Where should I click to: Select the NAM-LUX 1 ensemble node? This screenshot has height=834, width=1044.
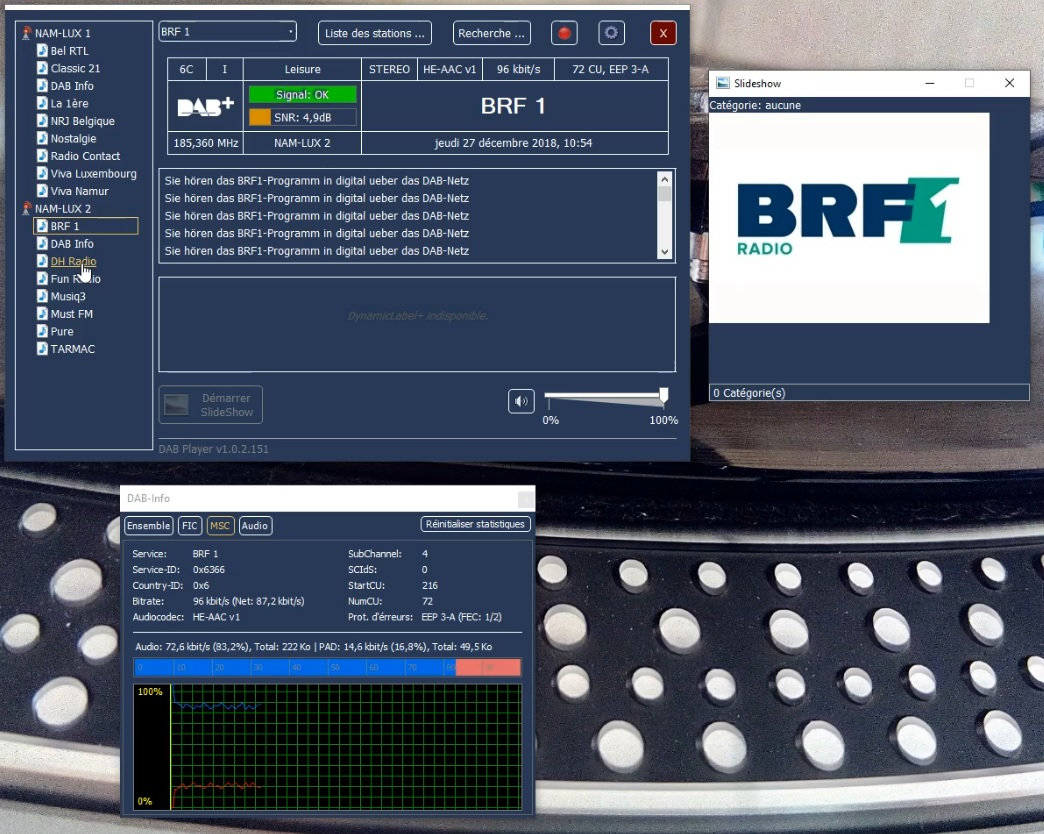point(63,33)
